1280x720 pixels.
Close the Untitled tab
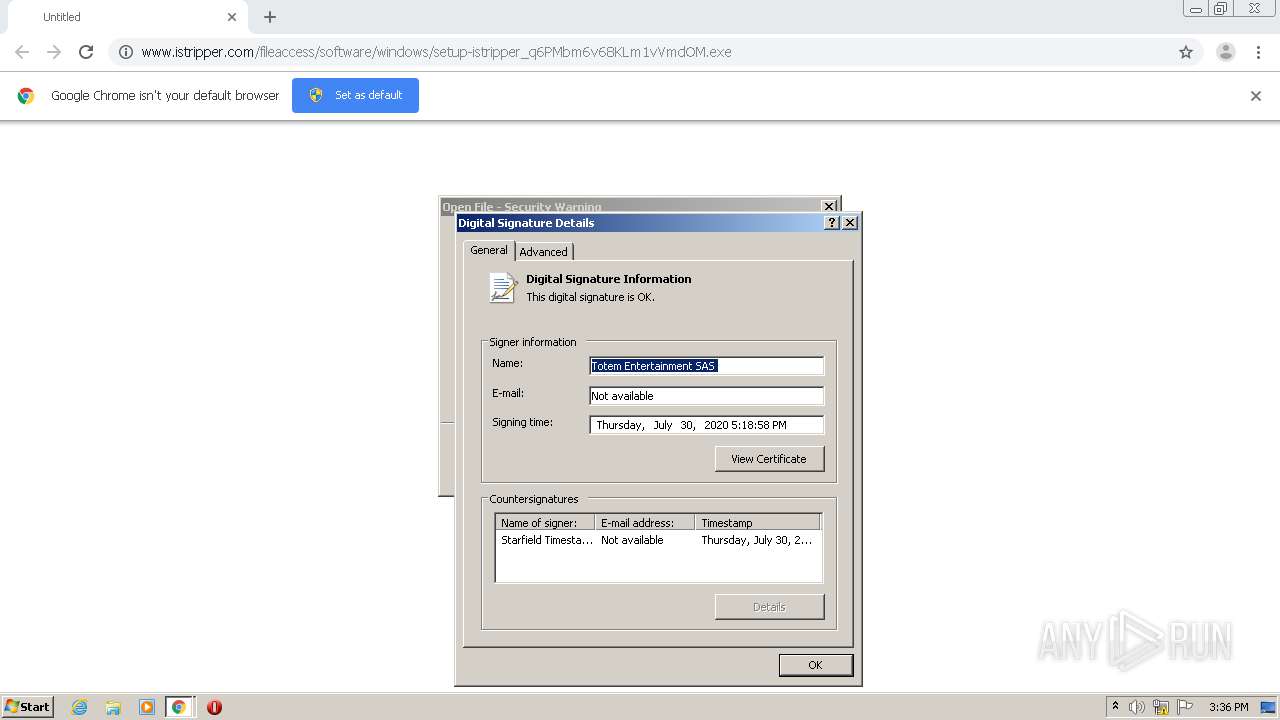(x=232, y=17)
